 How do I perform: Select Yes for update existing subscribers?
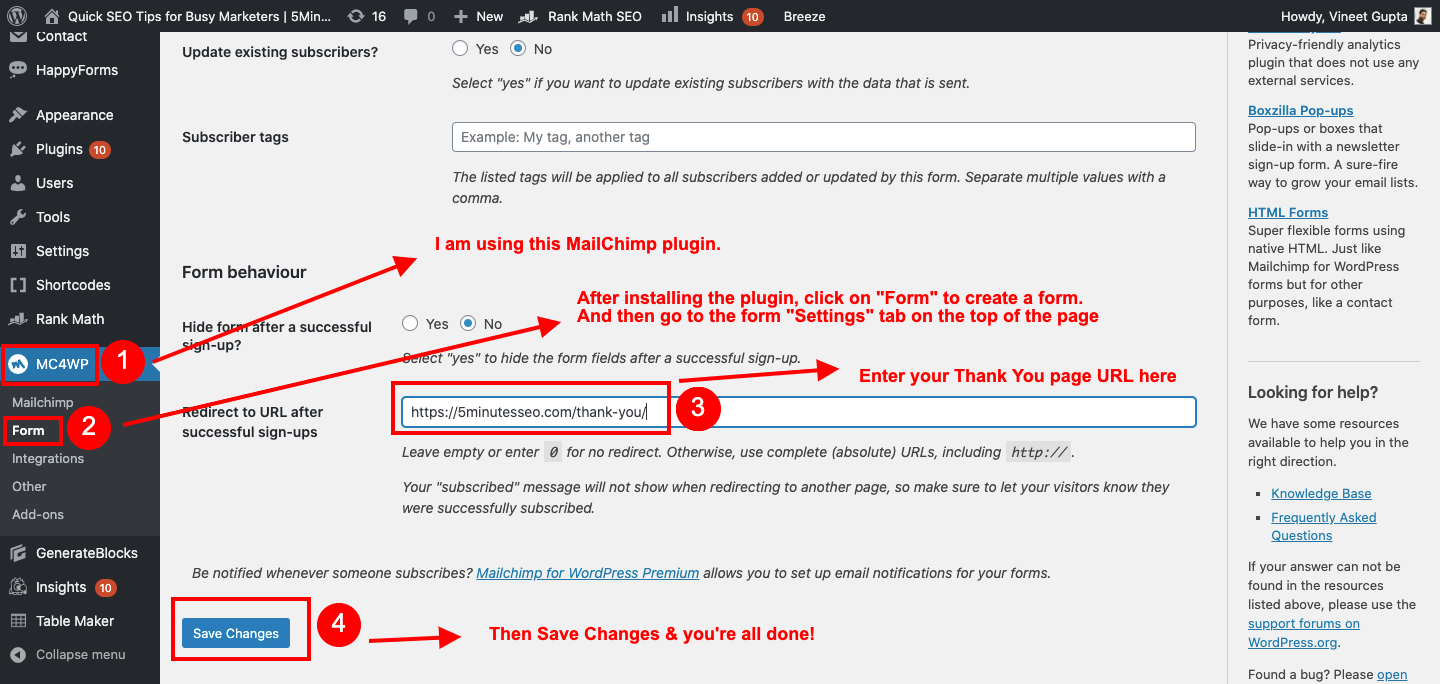pos(460,48)
